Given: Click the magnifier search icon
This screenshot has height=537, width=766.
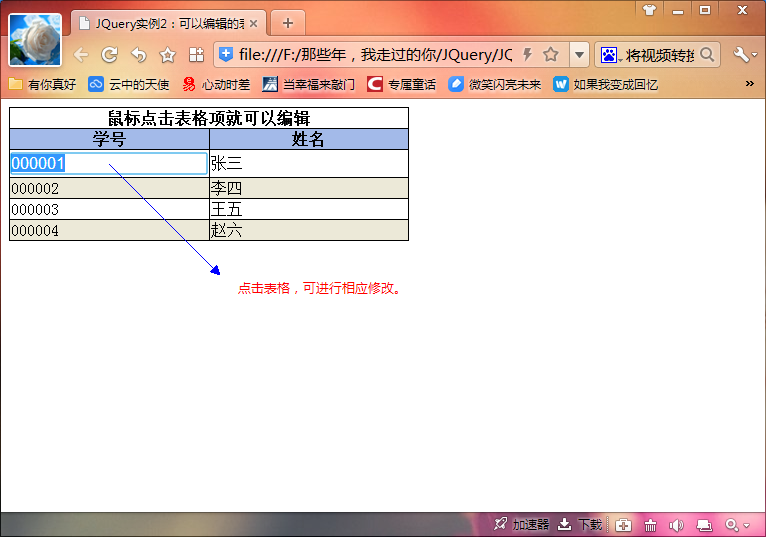Looking at the screenshot, I should pyautogui.click(x=707, y=54).
